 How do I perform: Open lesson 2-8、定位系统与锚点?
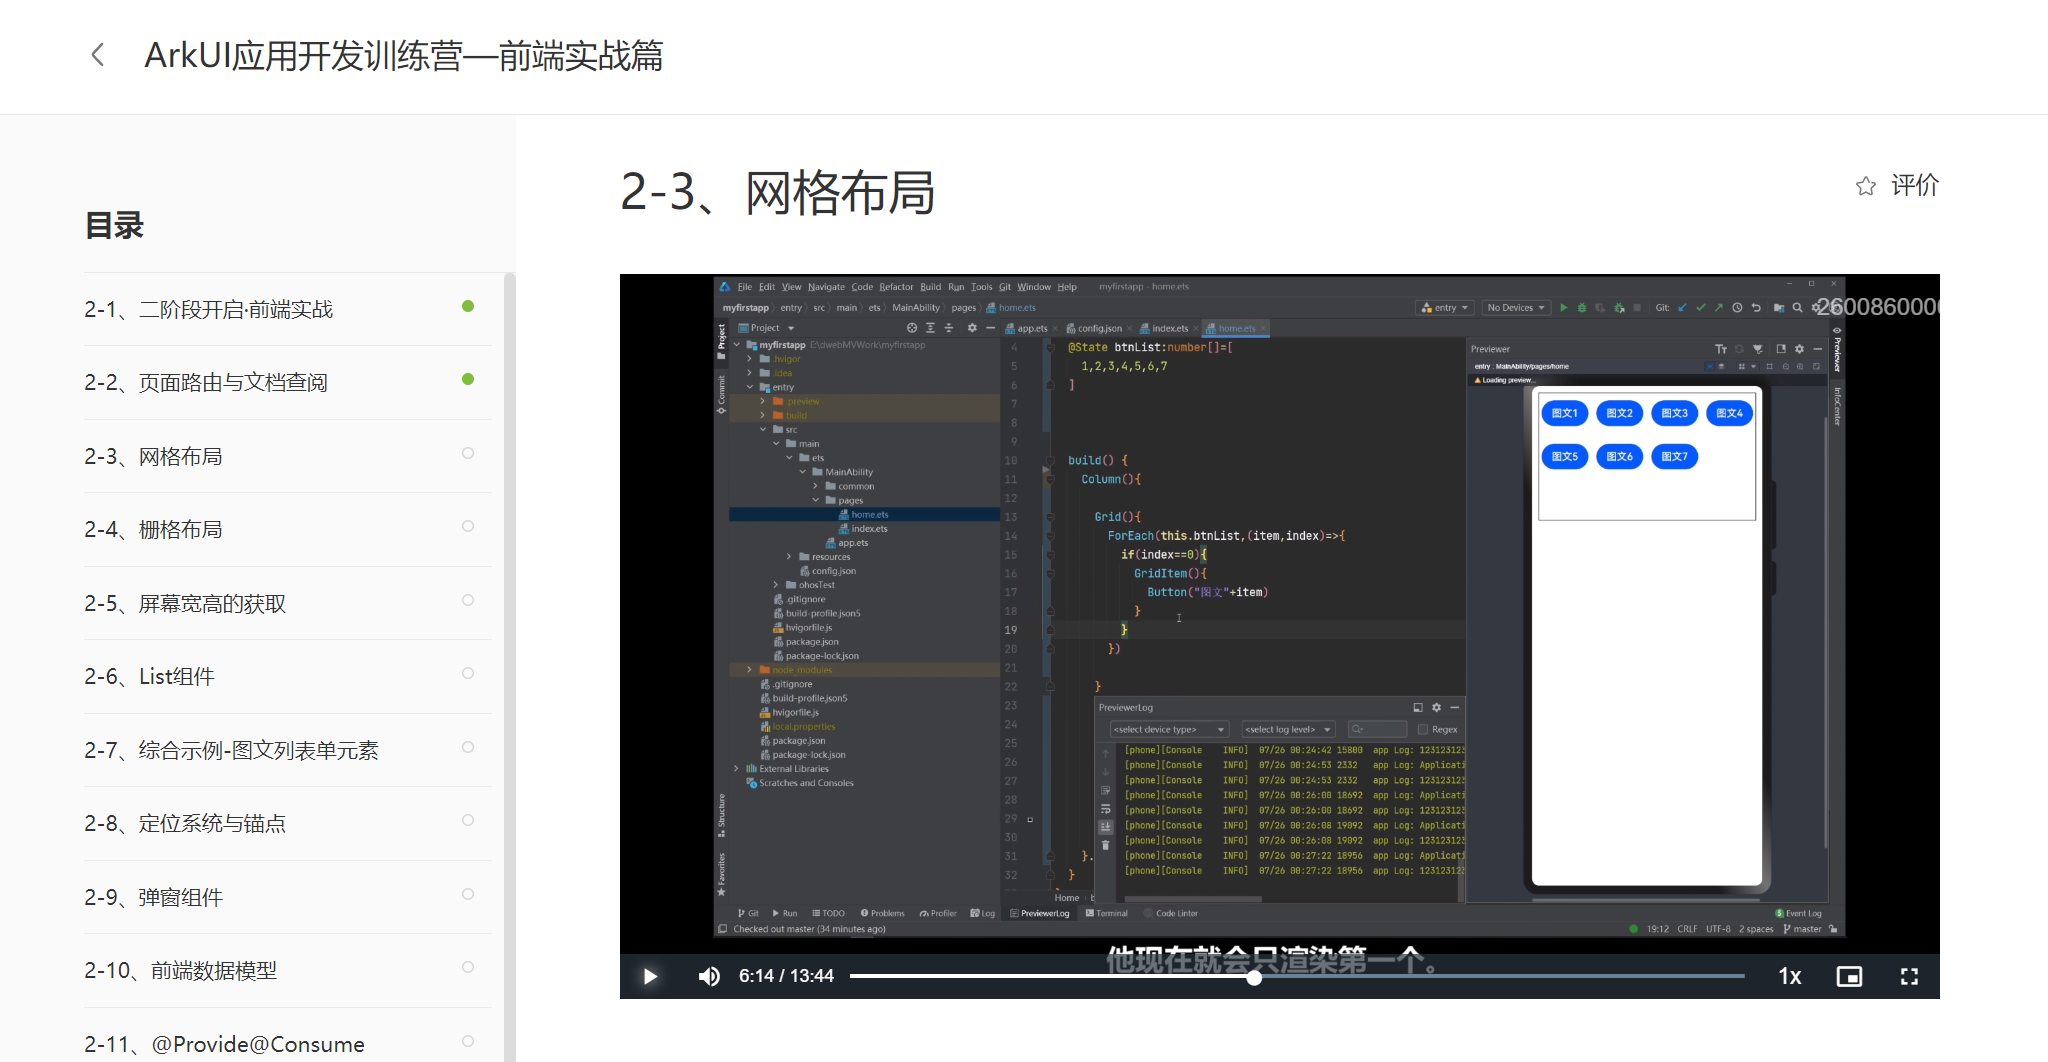288,823
